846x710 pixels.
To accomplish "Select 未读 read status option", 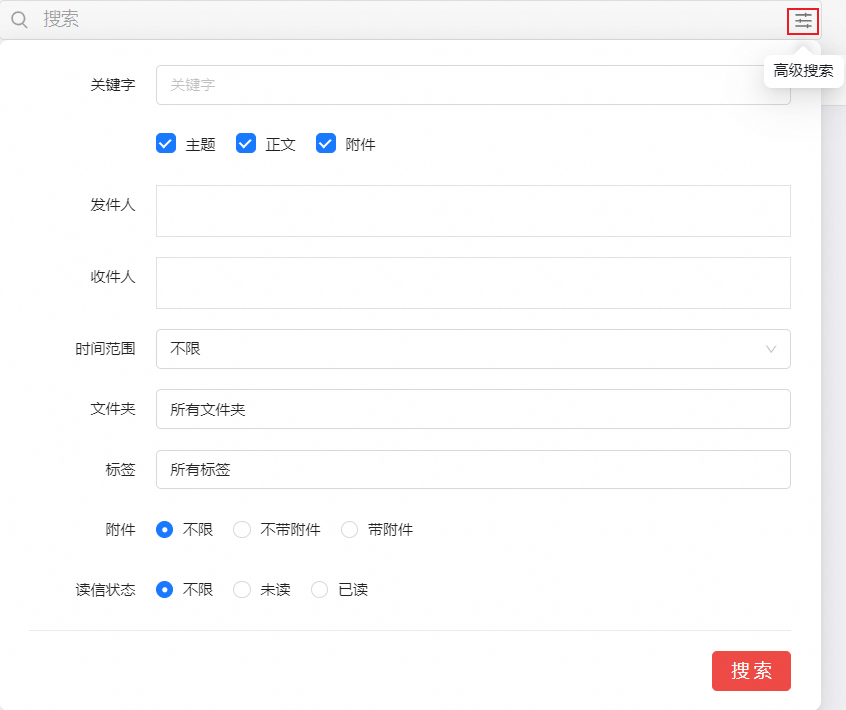I will coord(241,590).
